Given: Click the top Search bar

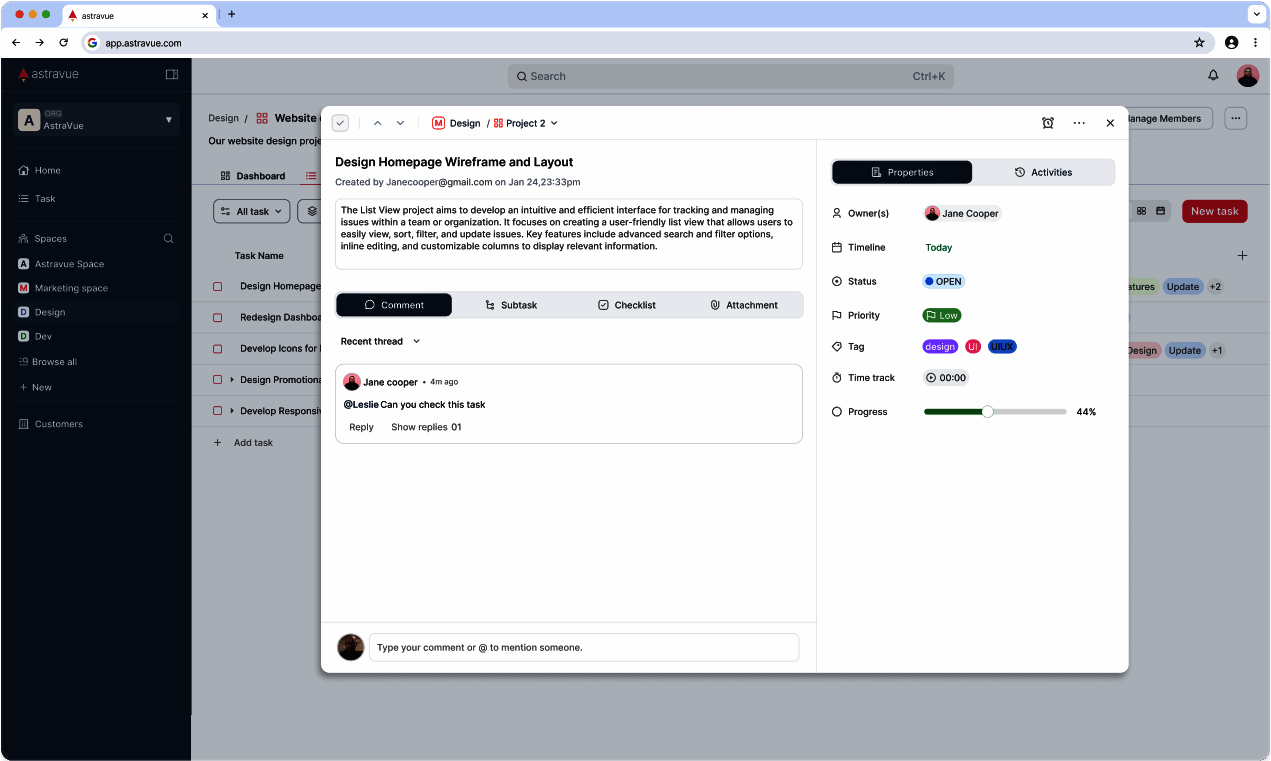Looking at the screenshot, I should click(731, 76).
